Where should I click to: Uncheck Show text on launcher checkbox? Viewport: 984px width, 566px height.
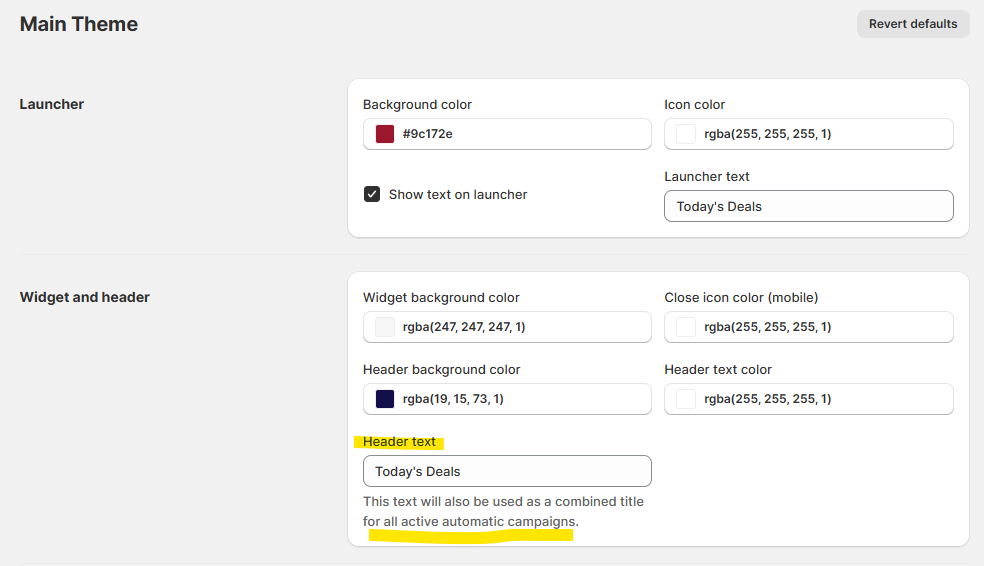click(x=372, y=194)
